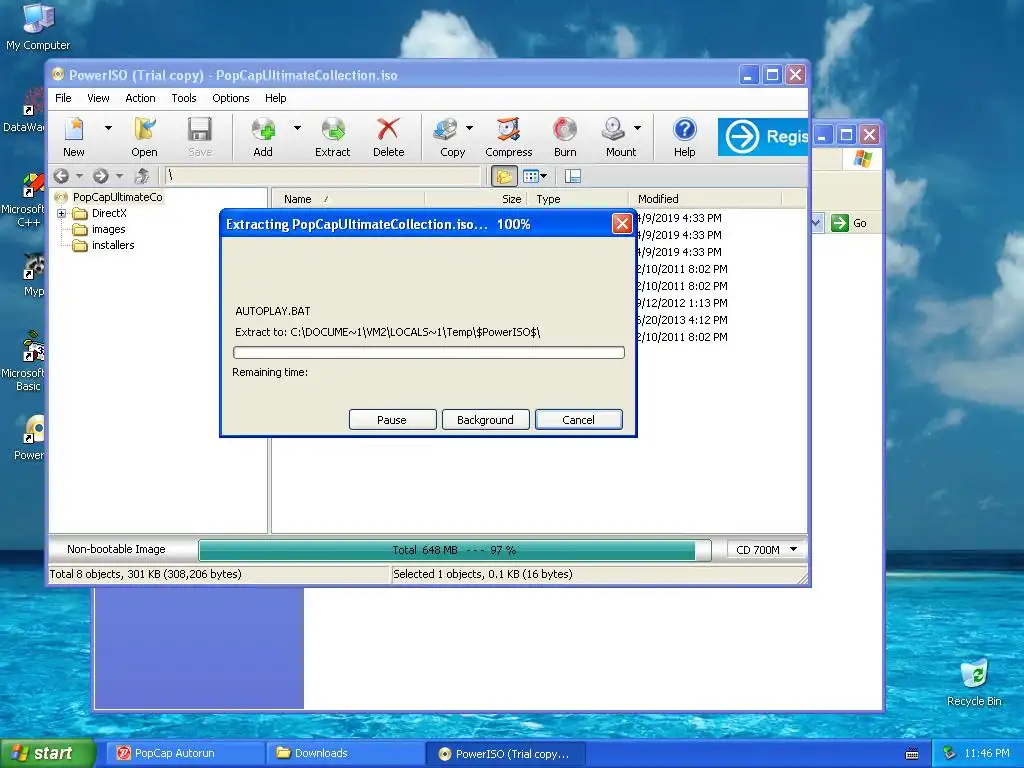This screenshot has height=768, width=1024.
Task: Click the Total 648 MB capacity bar
Action: (x=455, y=550)
